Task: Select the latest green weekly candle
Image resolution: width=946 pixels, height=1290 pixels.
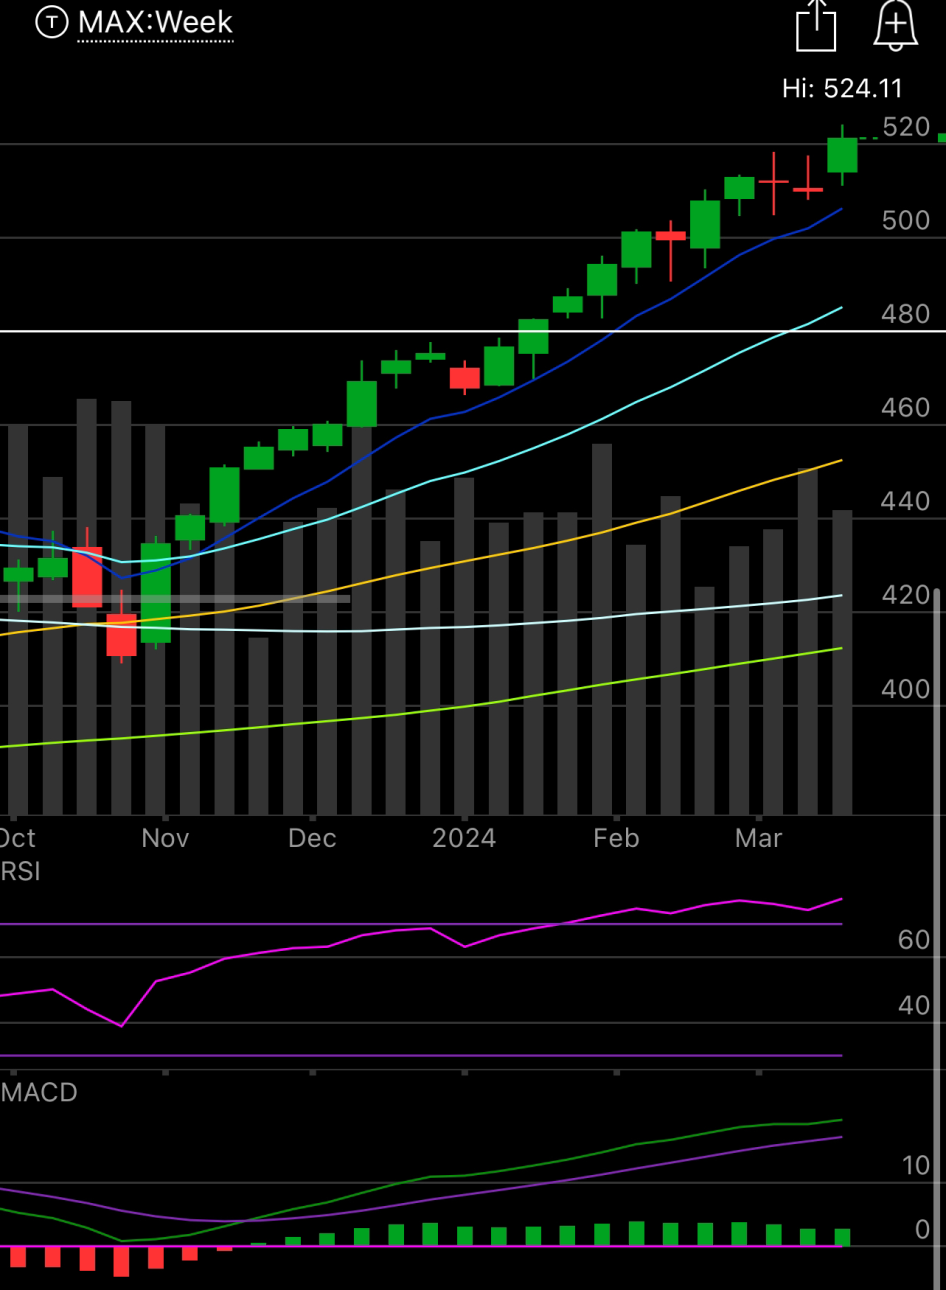Action: click(x=842, y=155)
